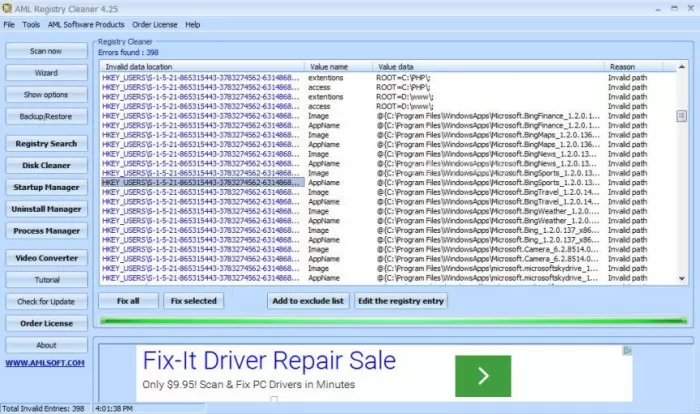700x414 pixels.
Task: Click the AML Registry Cleaner title bar icon
Action: coord(7,8)
